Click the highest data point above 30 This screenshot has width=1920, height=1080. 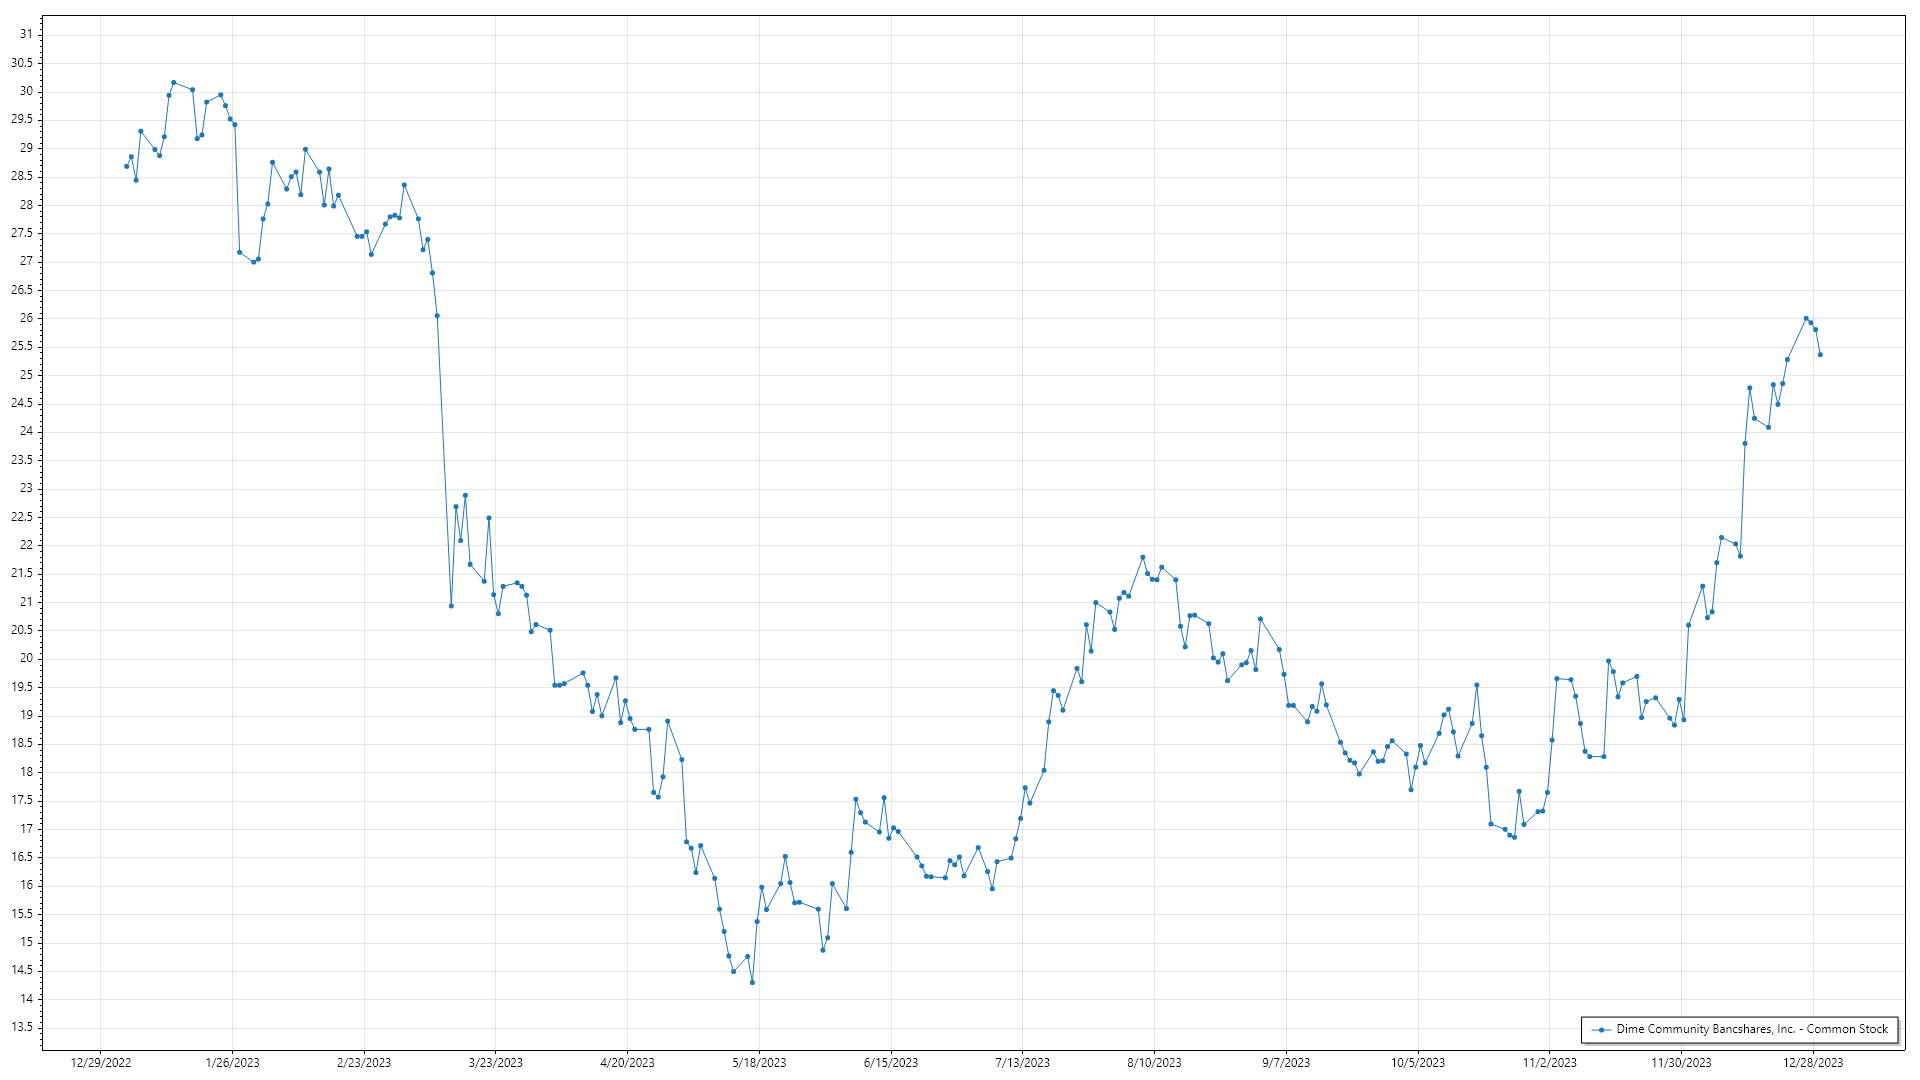tap(173, 82)
